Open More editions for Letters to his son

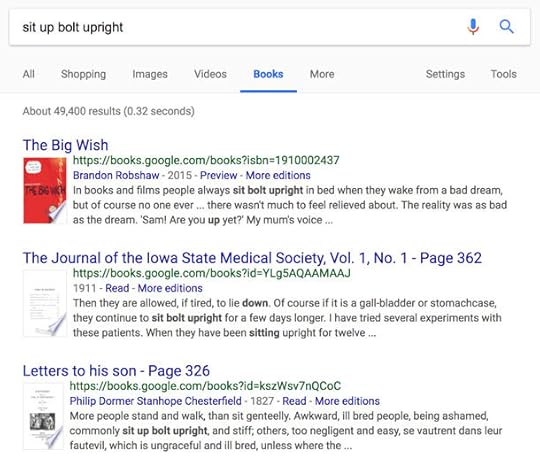point(347,401)
